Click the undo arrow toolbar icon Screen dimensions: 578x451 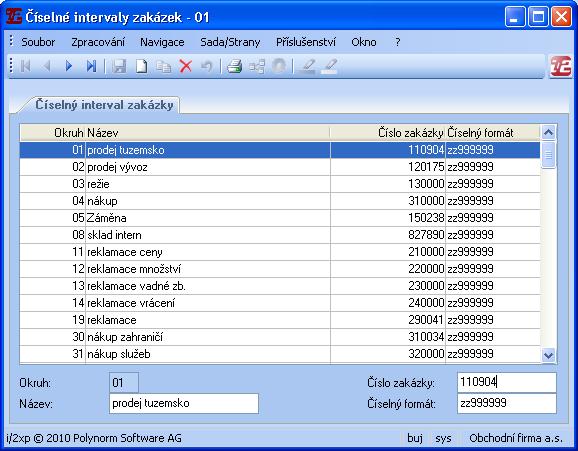(x=207, y=66)
